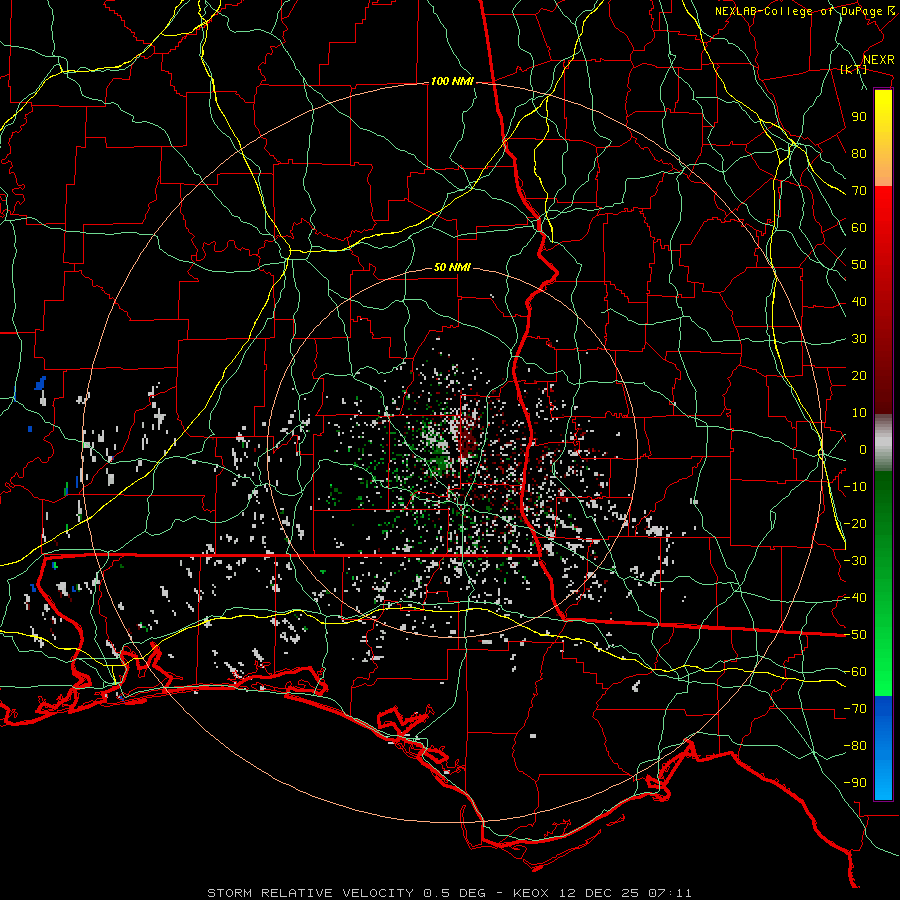The image size is (900, 900).
Task: Click the 80 value on the velocity scale
Action: pos(859,154)
